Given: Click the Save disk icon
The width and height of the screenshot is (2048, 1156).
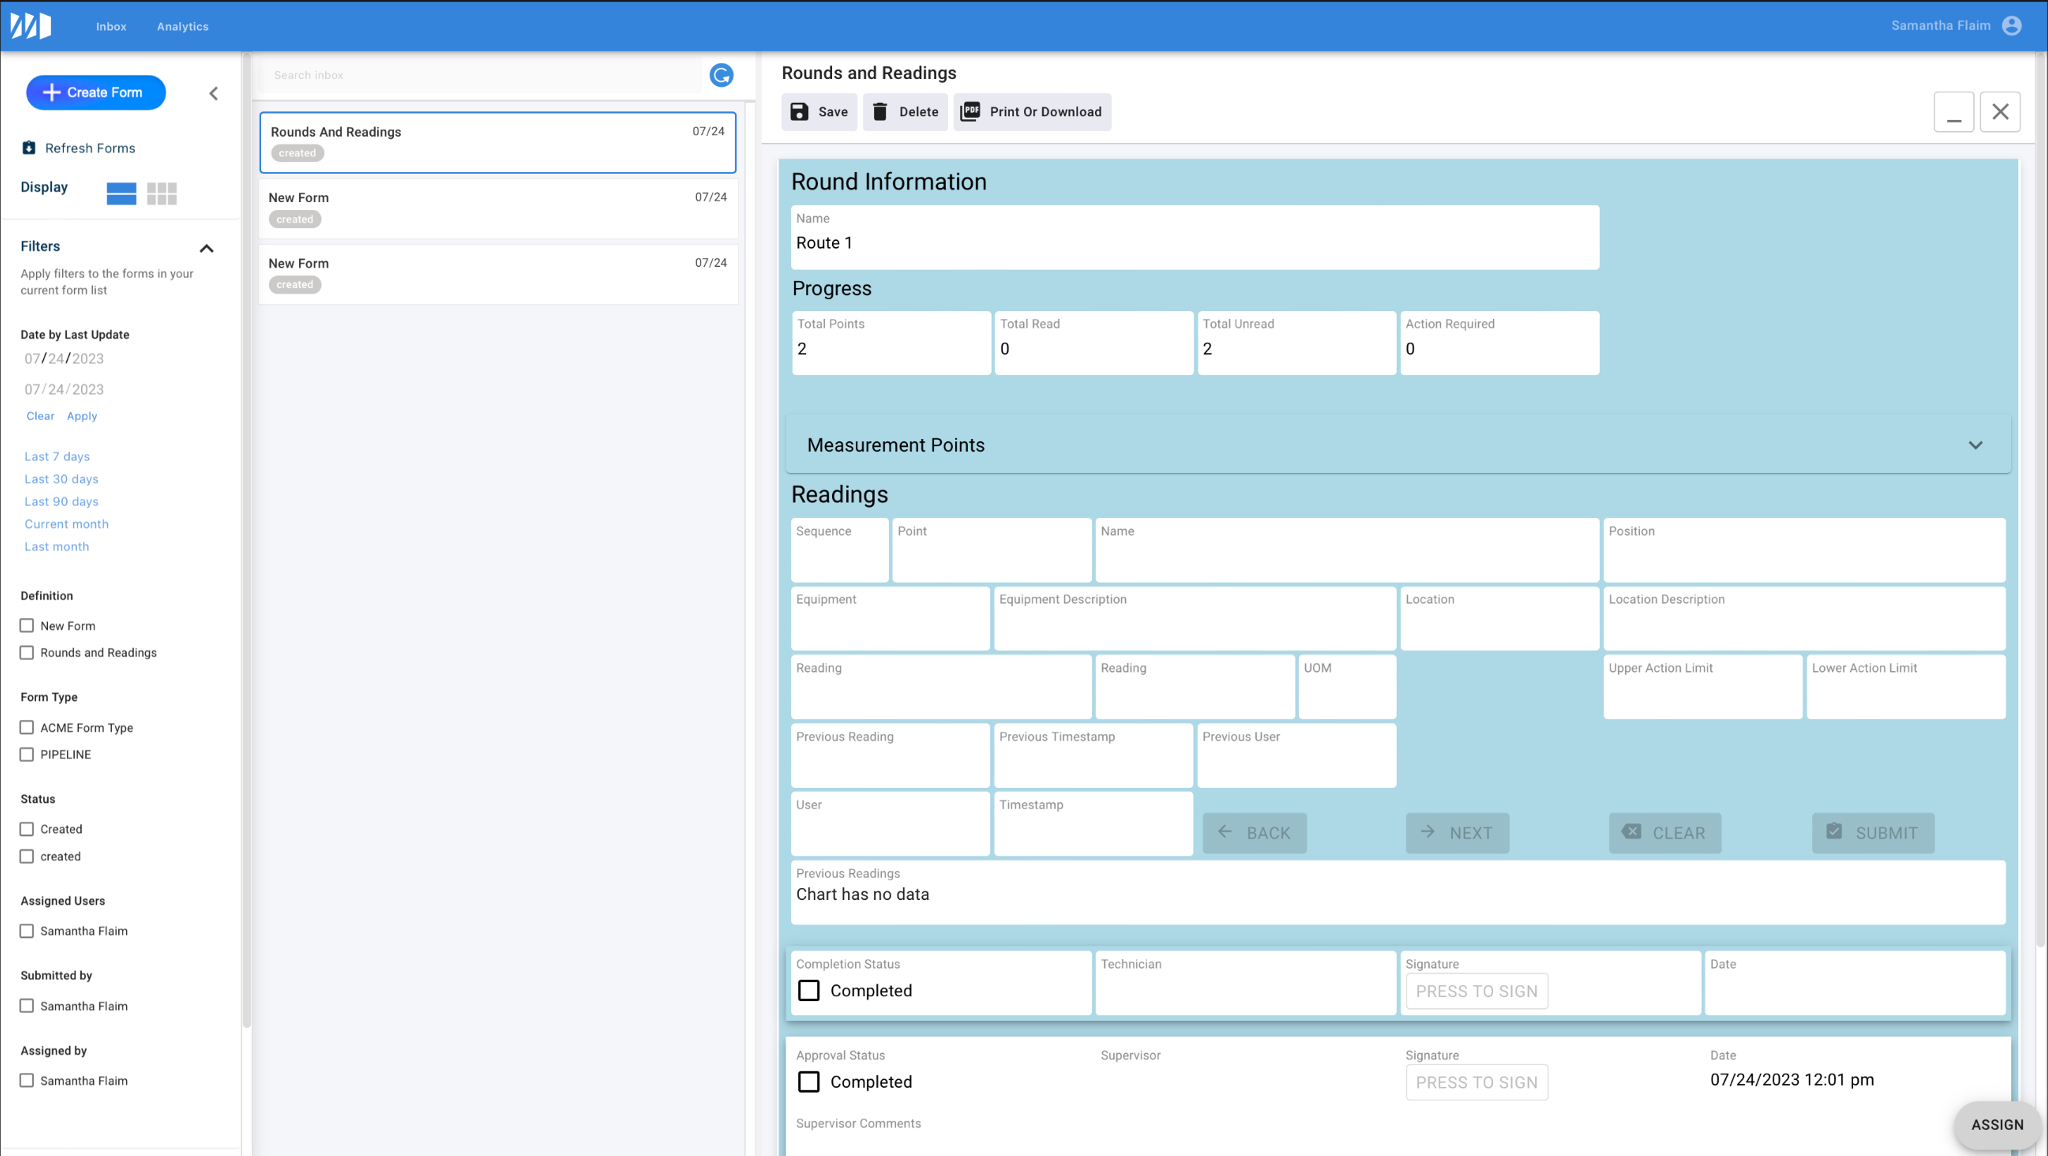Looking at the screenshot, I should (799, 112).
